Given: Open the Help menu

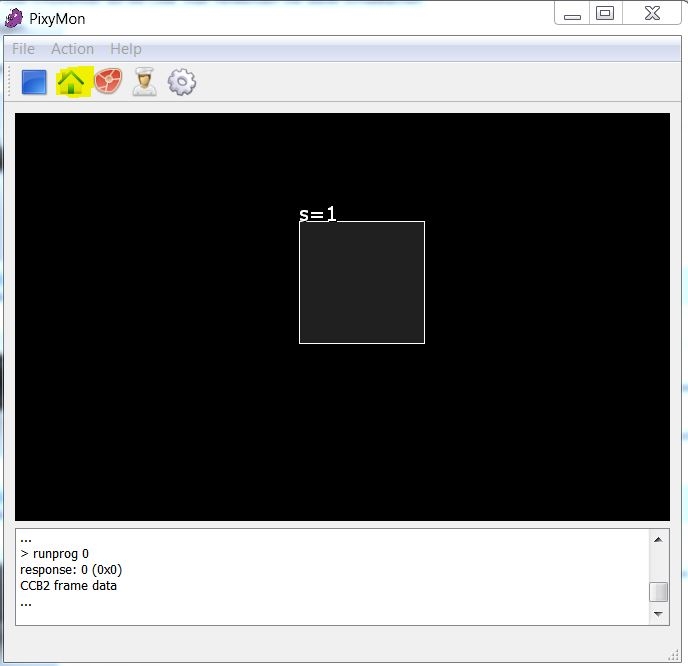Looking at the screenshot, I should 126,49.
